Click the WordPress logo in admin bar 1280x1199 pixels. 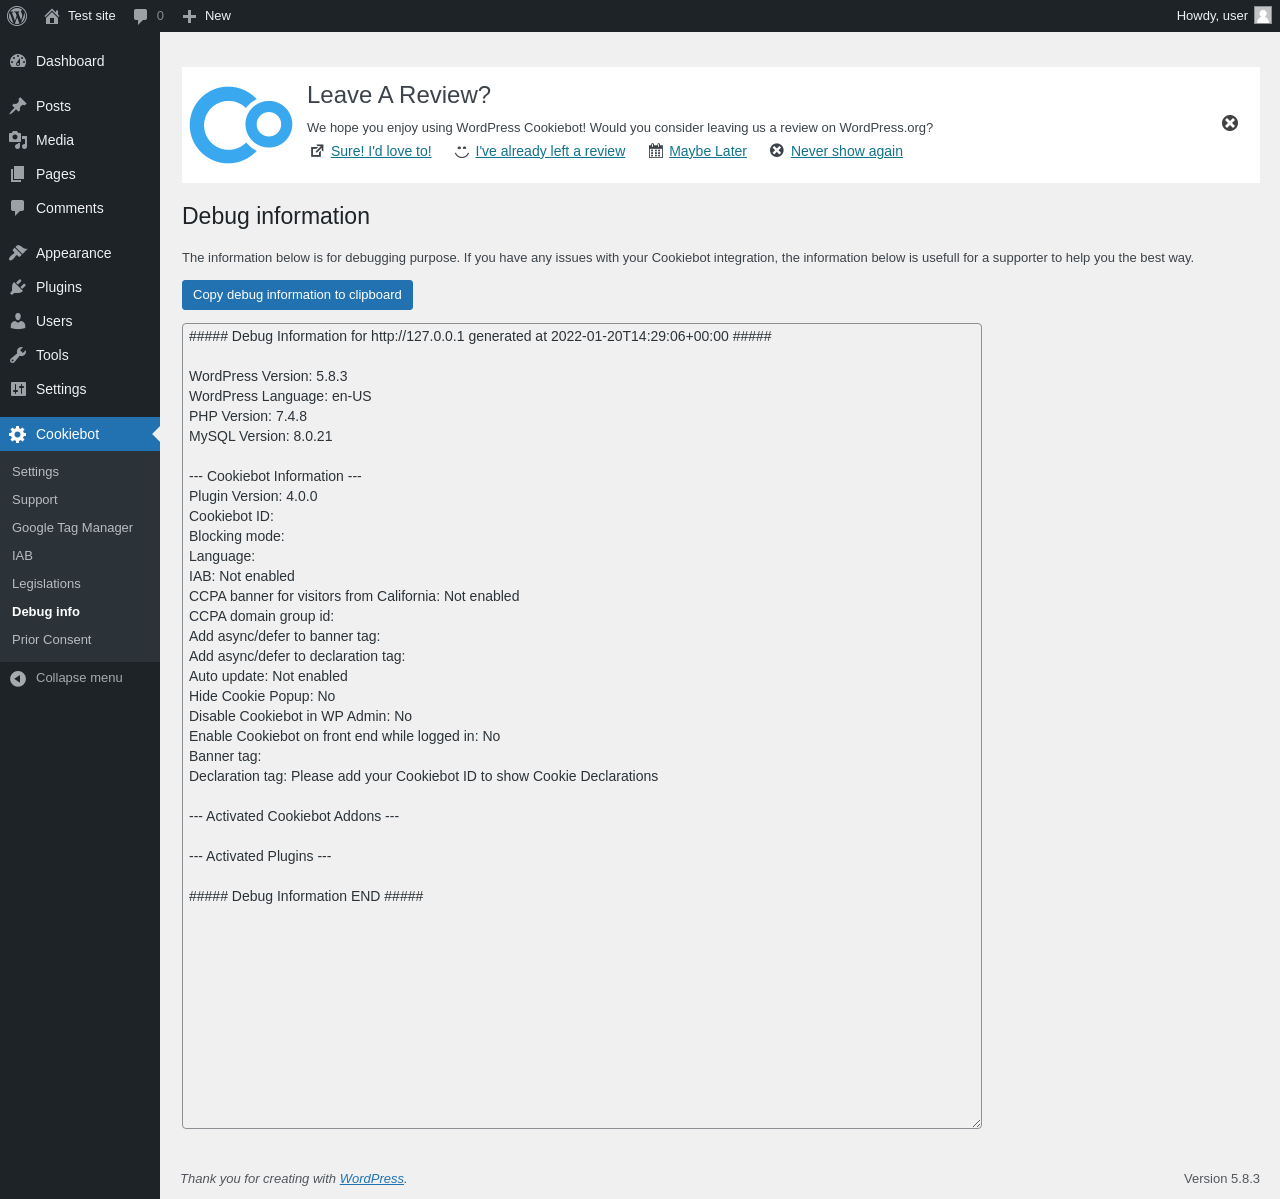coord(17,16)
